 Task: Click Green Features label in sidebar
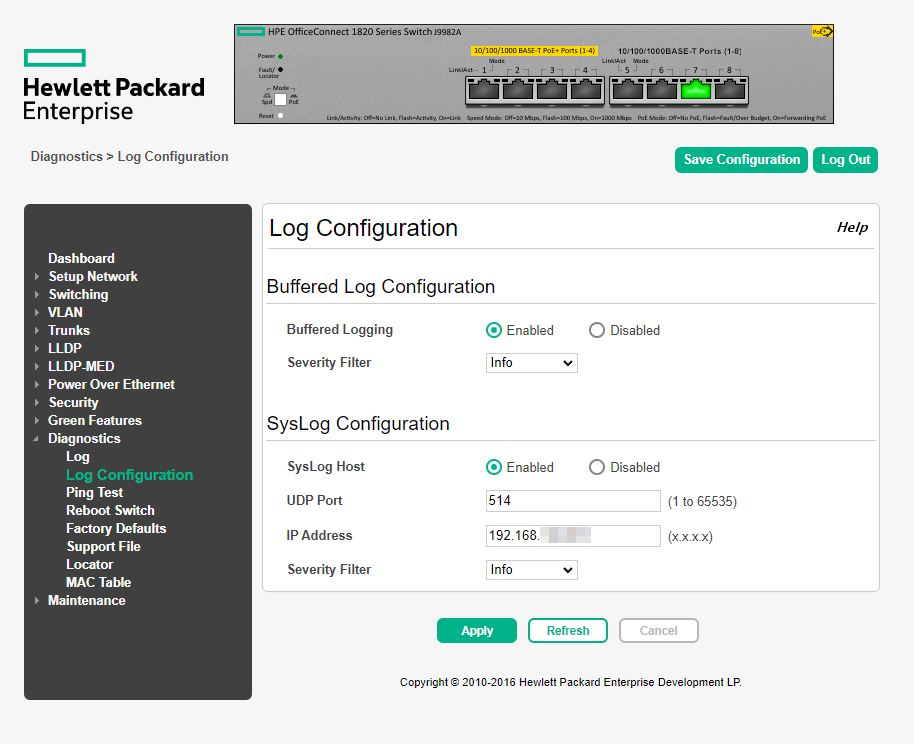pyautogui.click(x=95, y=420)
